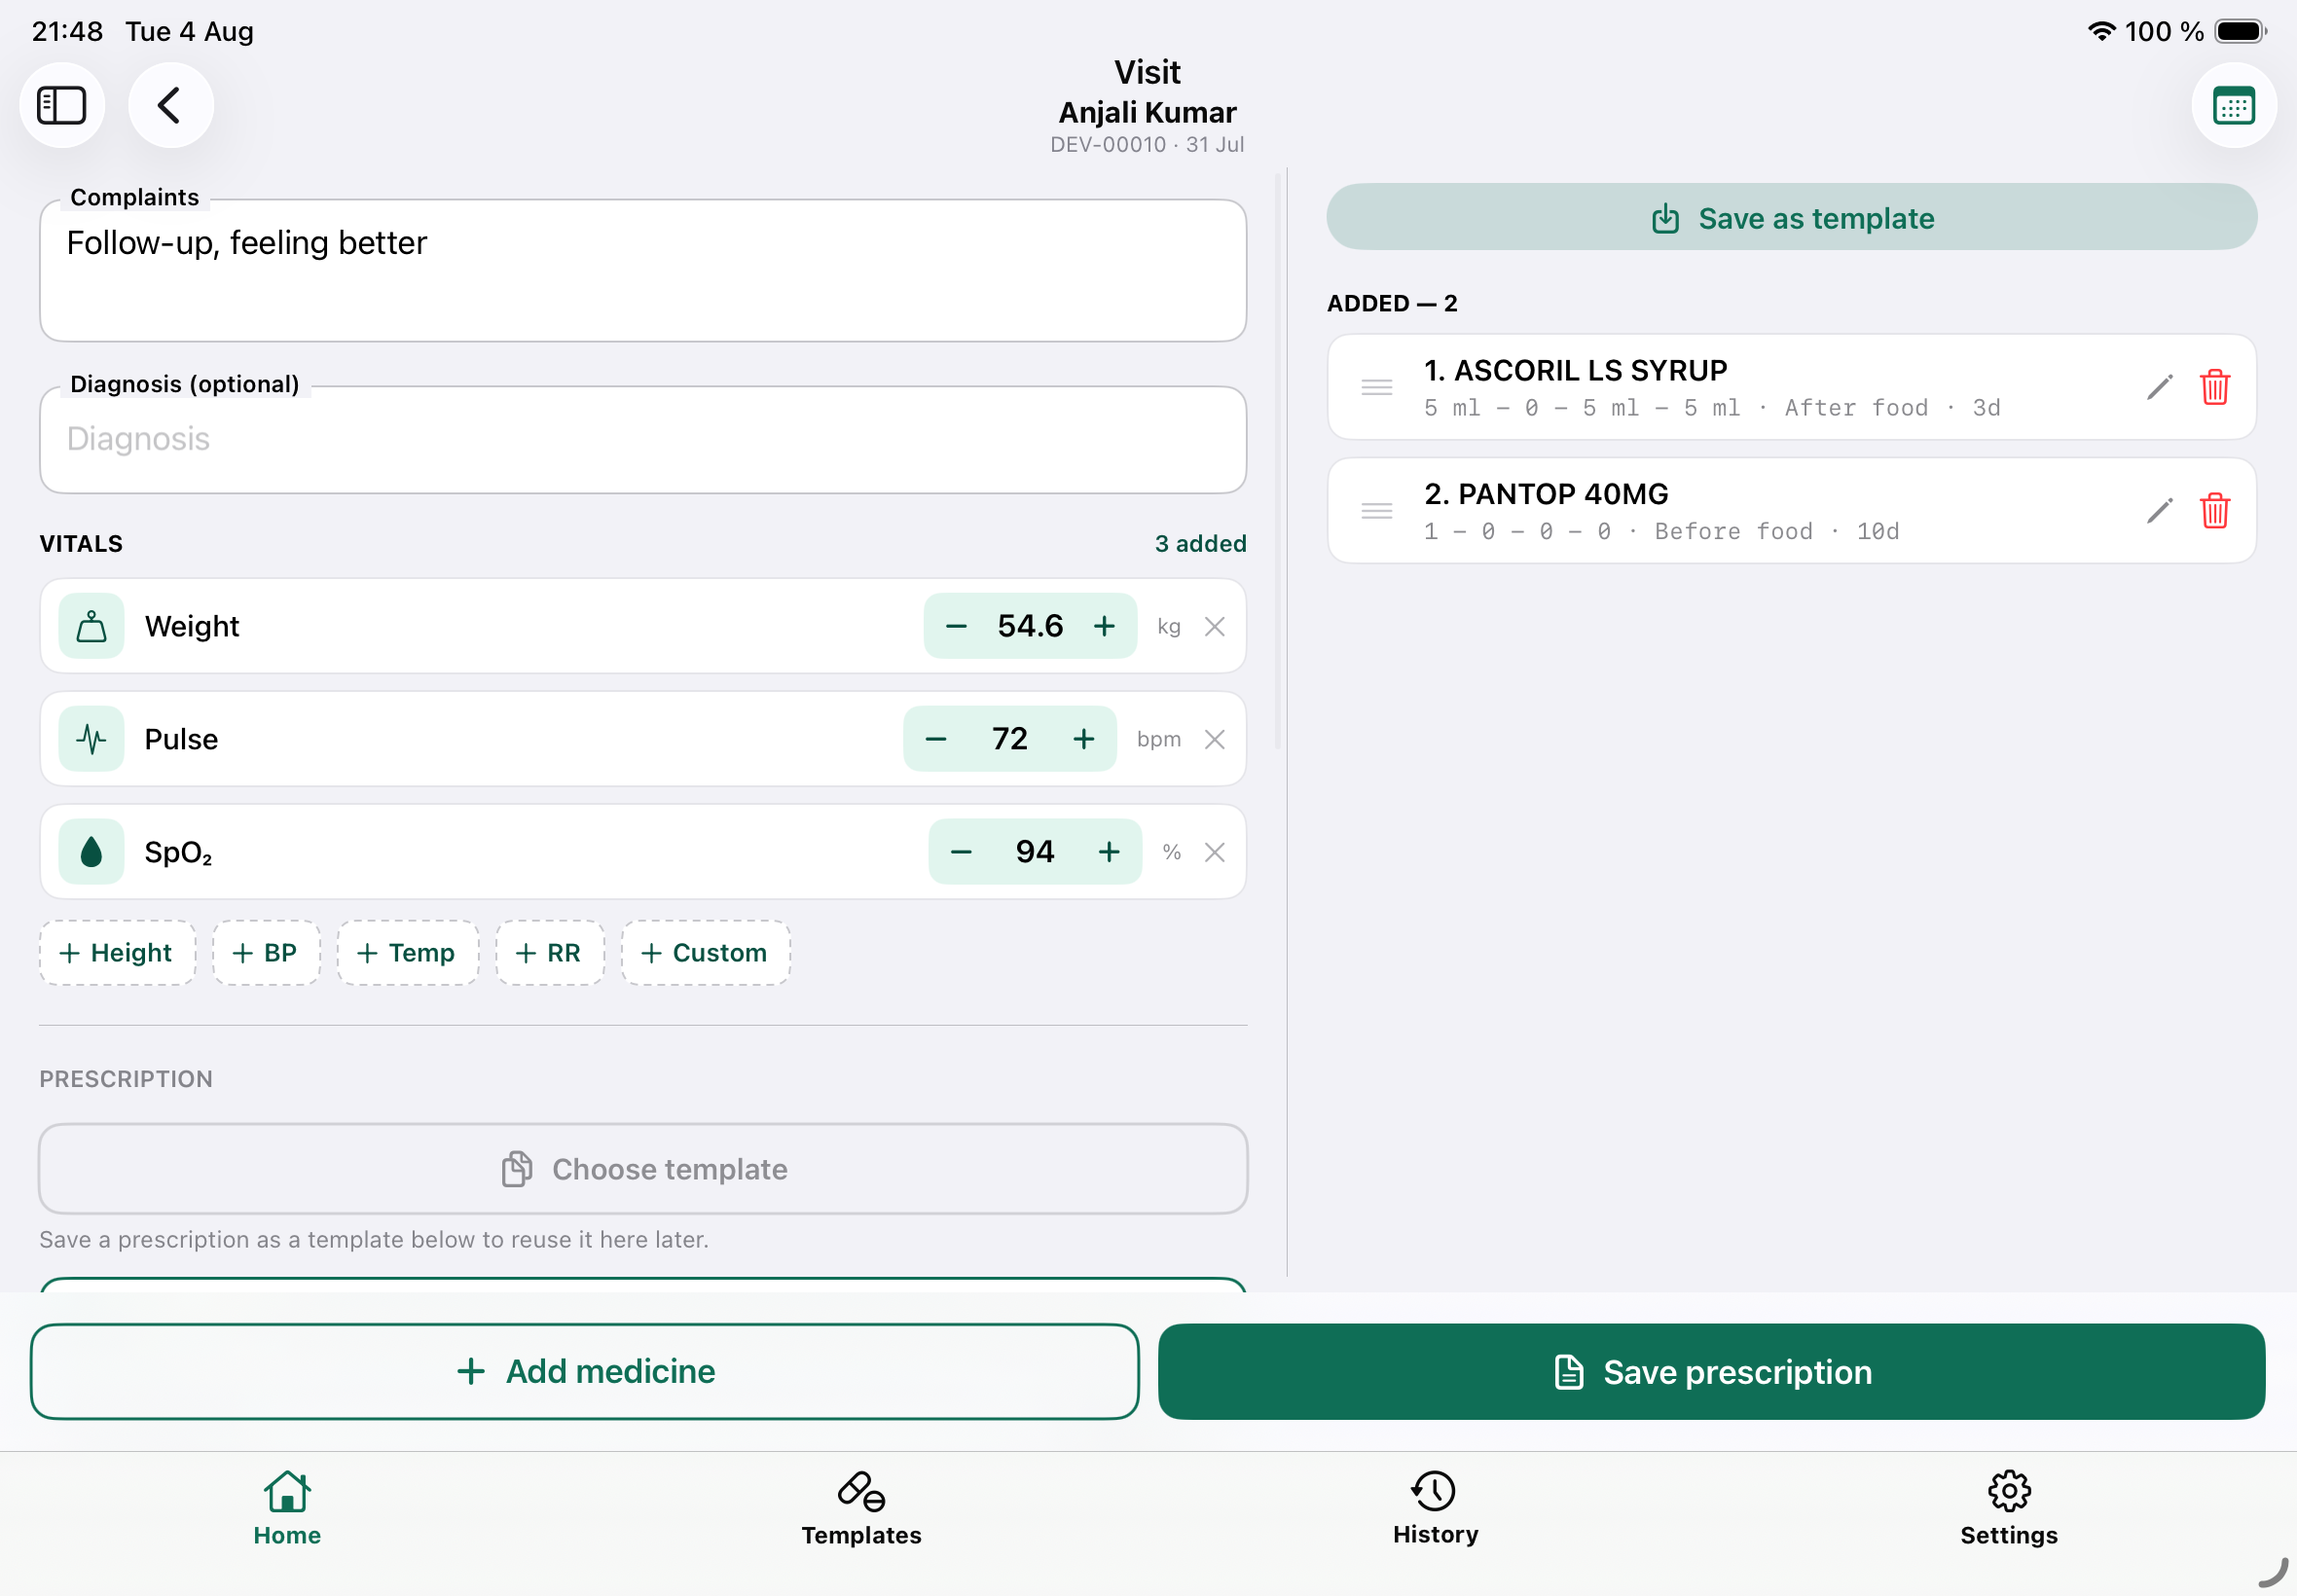The width and height of the screenshot is (2297, 1596).
Task: Click the battery status icon
Action: 2239,31
